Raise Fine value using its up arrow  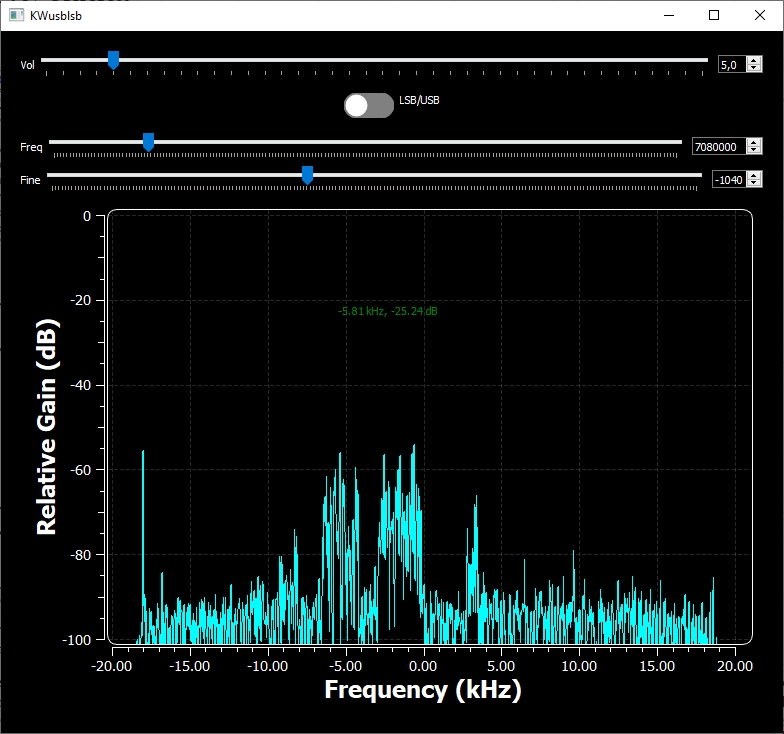755,175
